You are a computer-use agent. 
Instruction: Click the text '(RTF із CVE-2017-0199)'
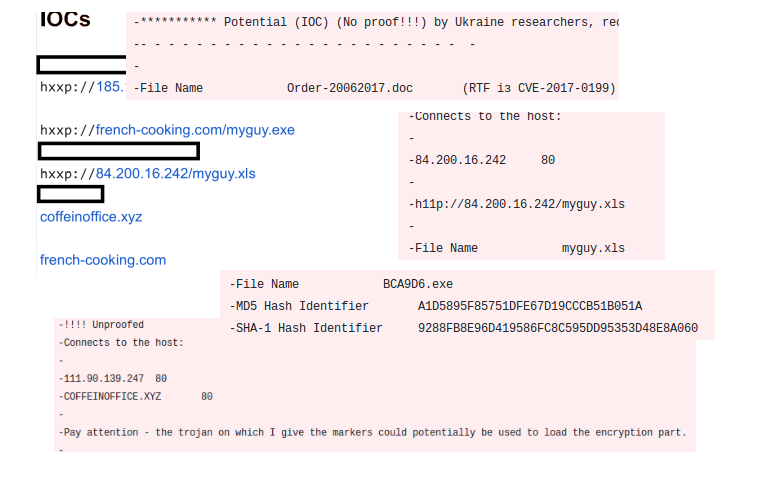click(539, 88)
